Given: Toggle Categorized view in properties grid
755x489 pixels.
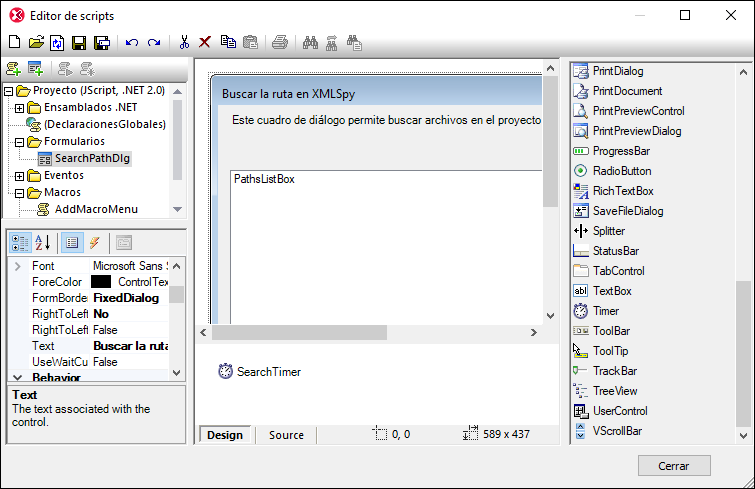Looking at the screenshot, I should 20,242.
